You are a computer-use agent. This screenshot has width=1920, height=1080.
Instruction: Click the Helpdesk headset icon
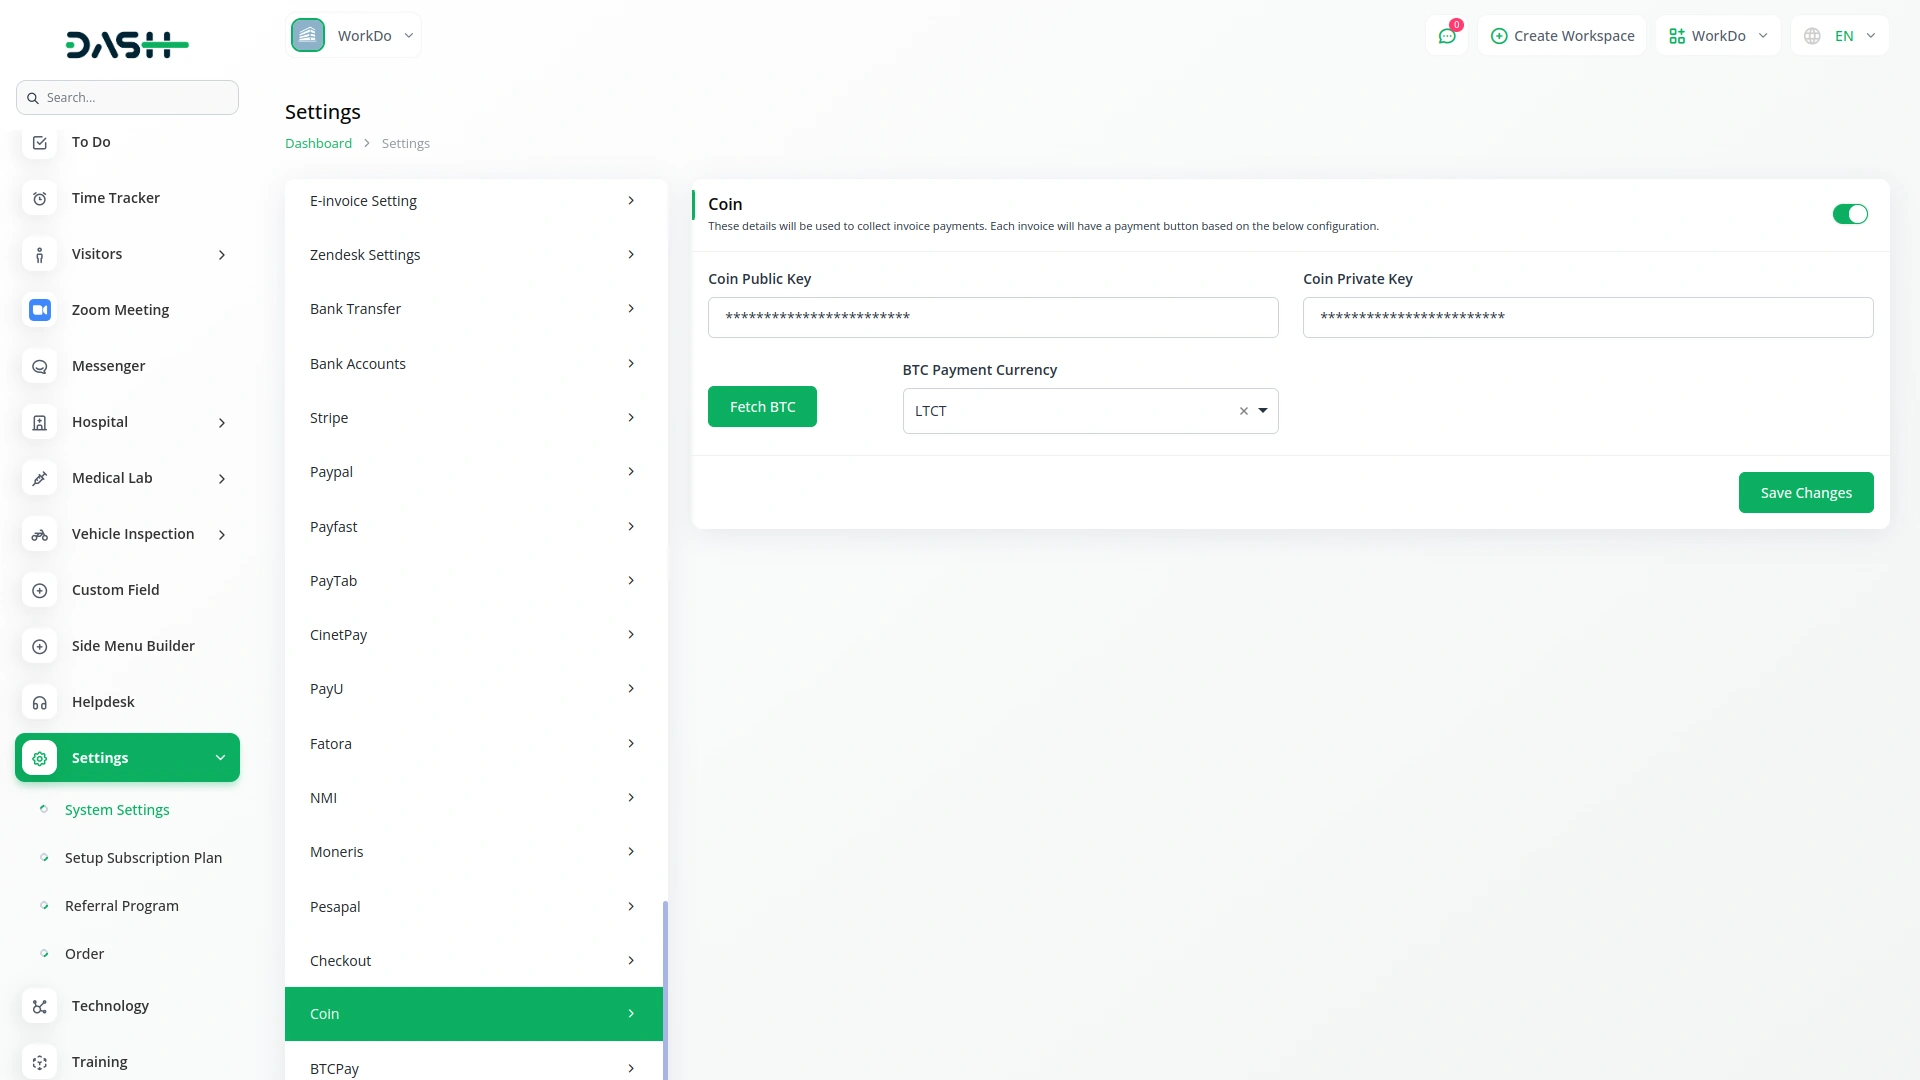coord(40,702)
